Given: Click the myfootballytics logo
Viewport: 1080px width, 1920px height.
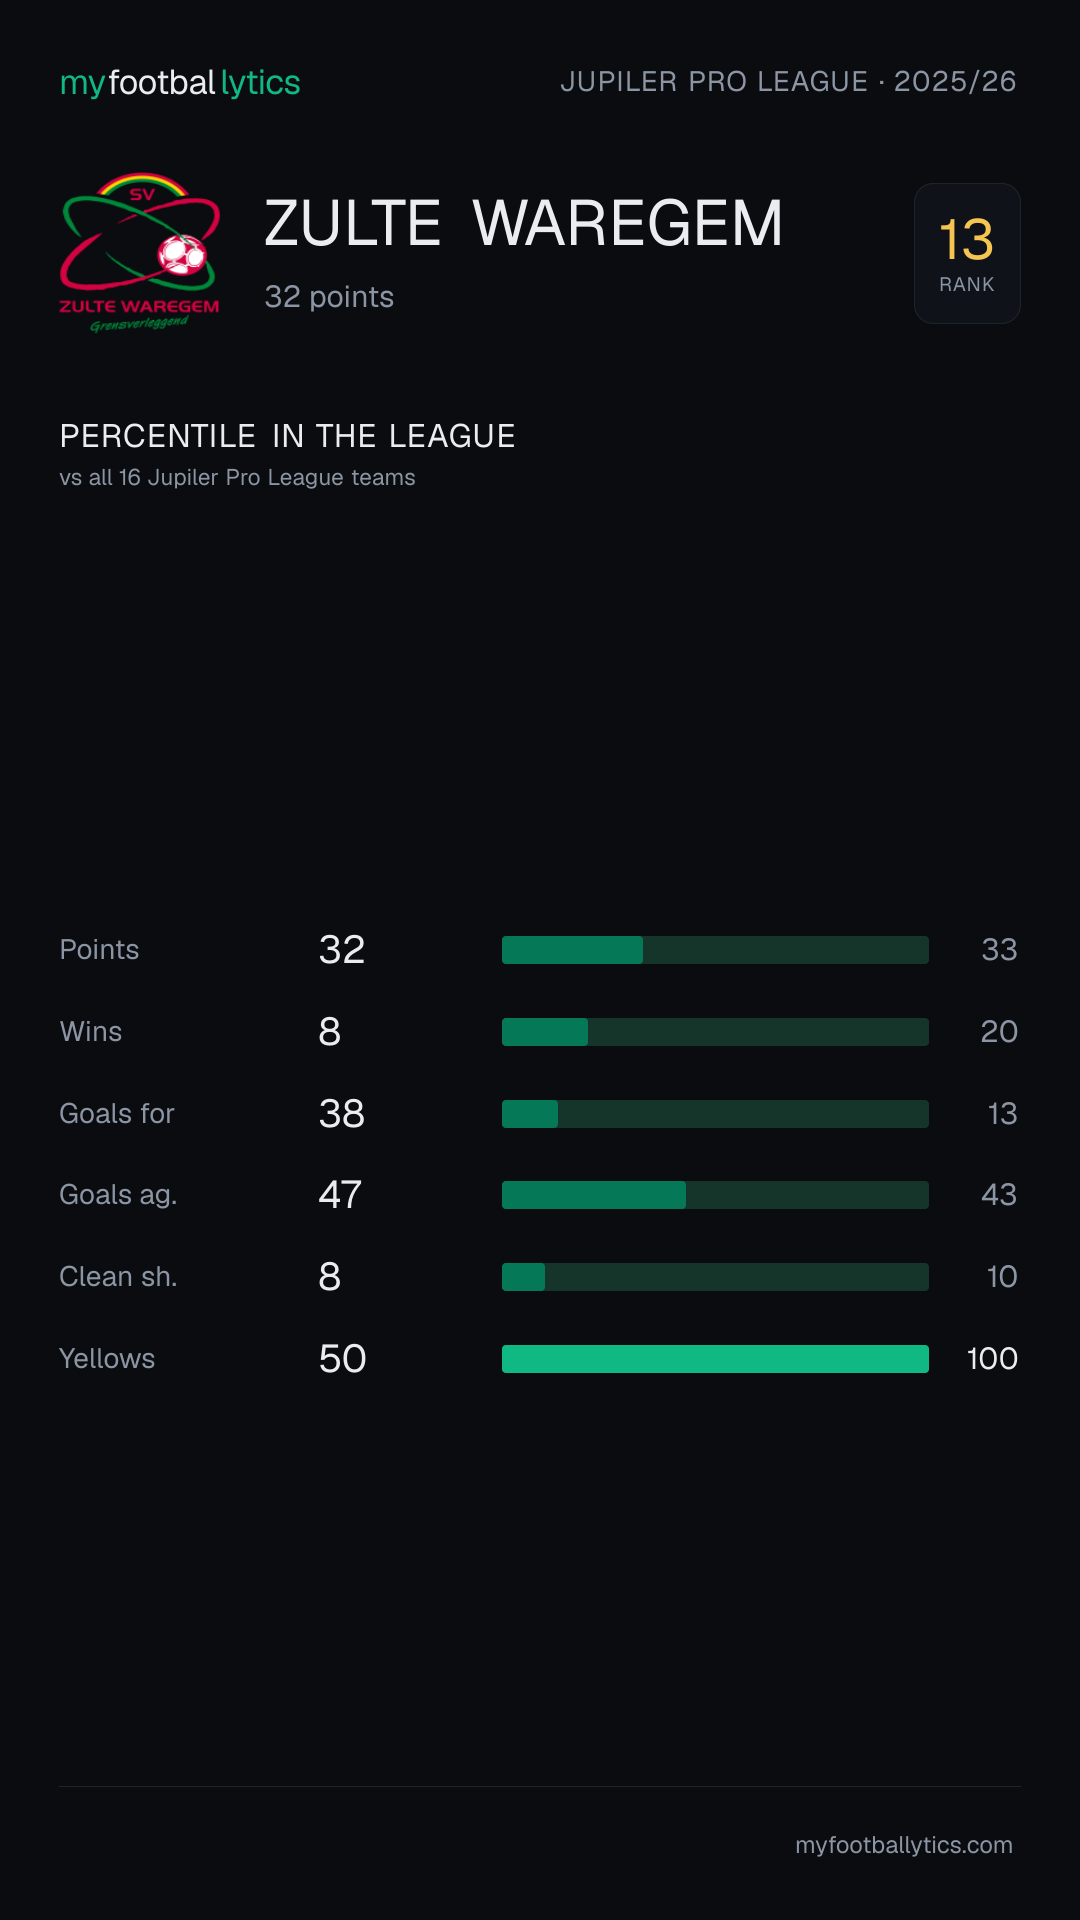Looking at the screenshot, I should click(180, 82).
